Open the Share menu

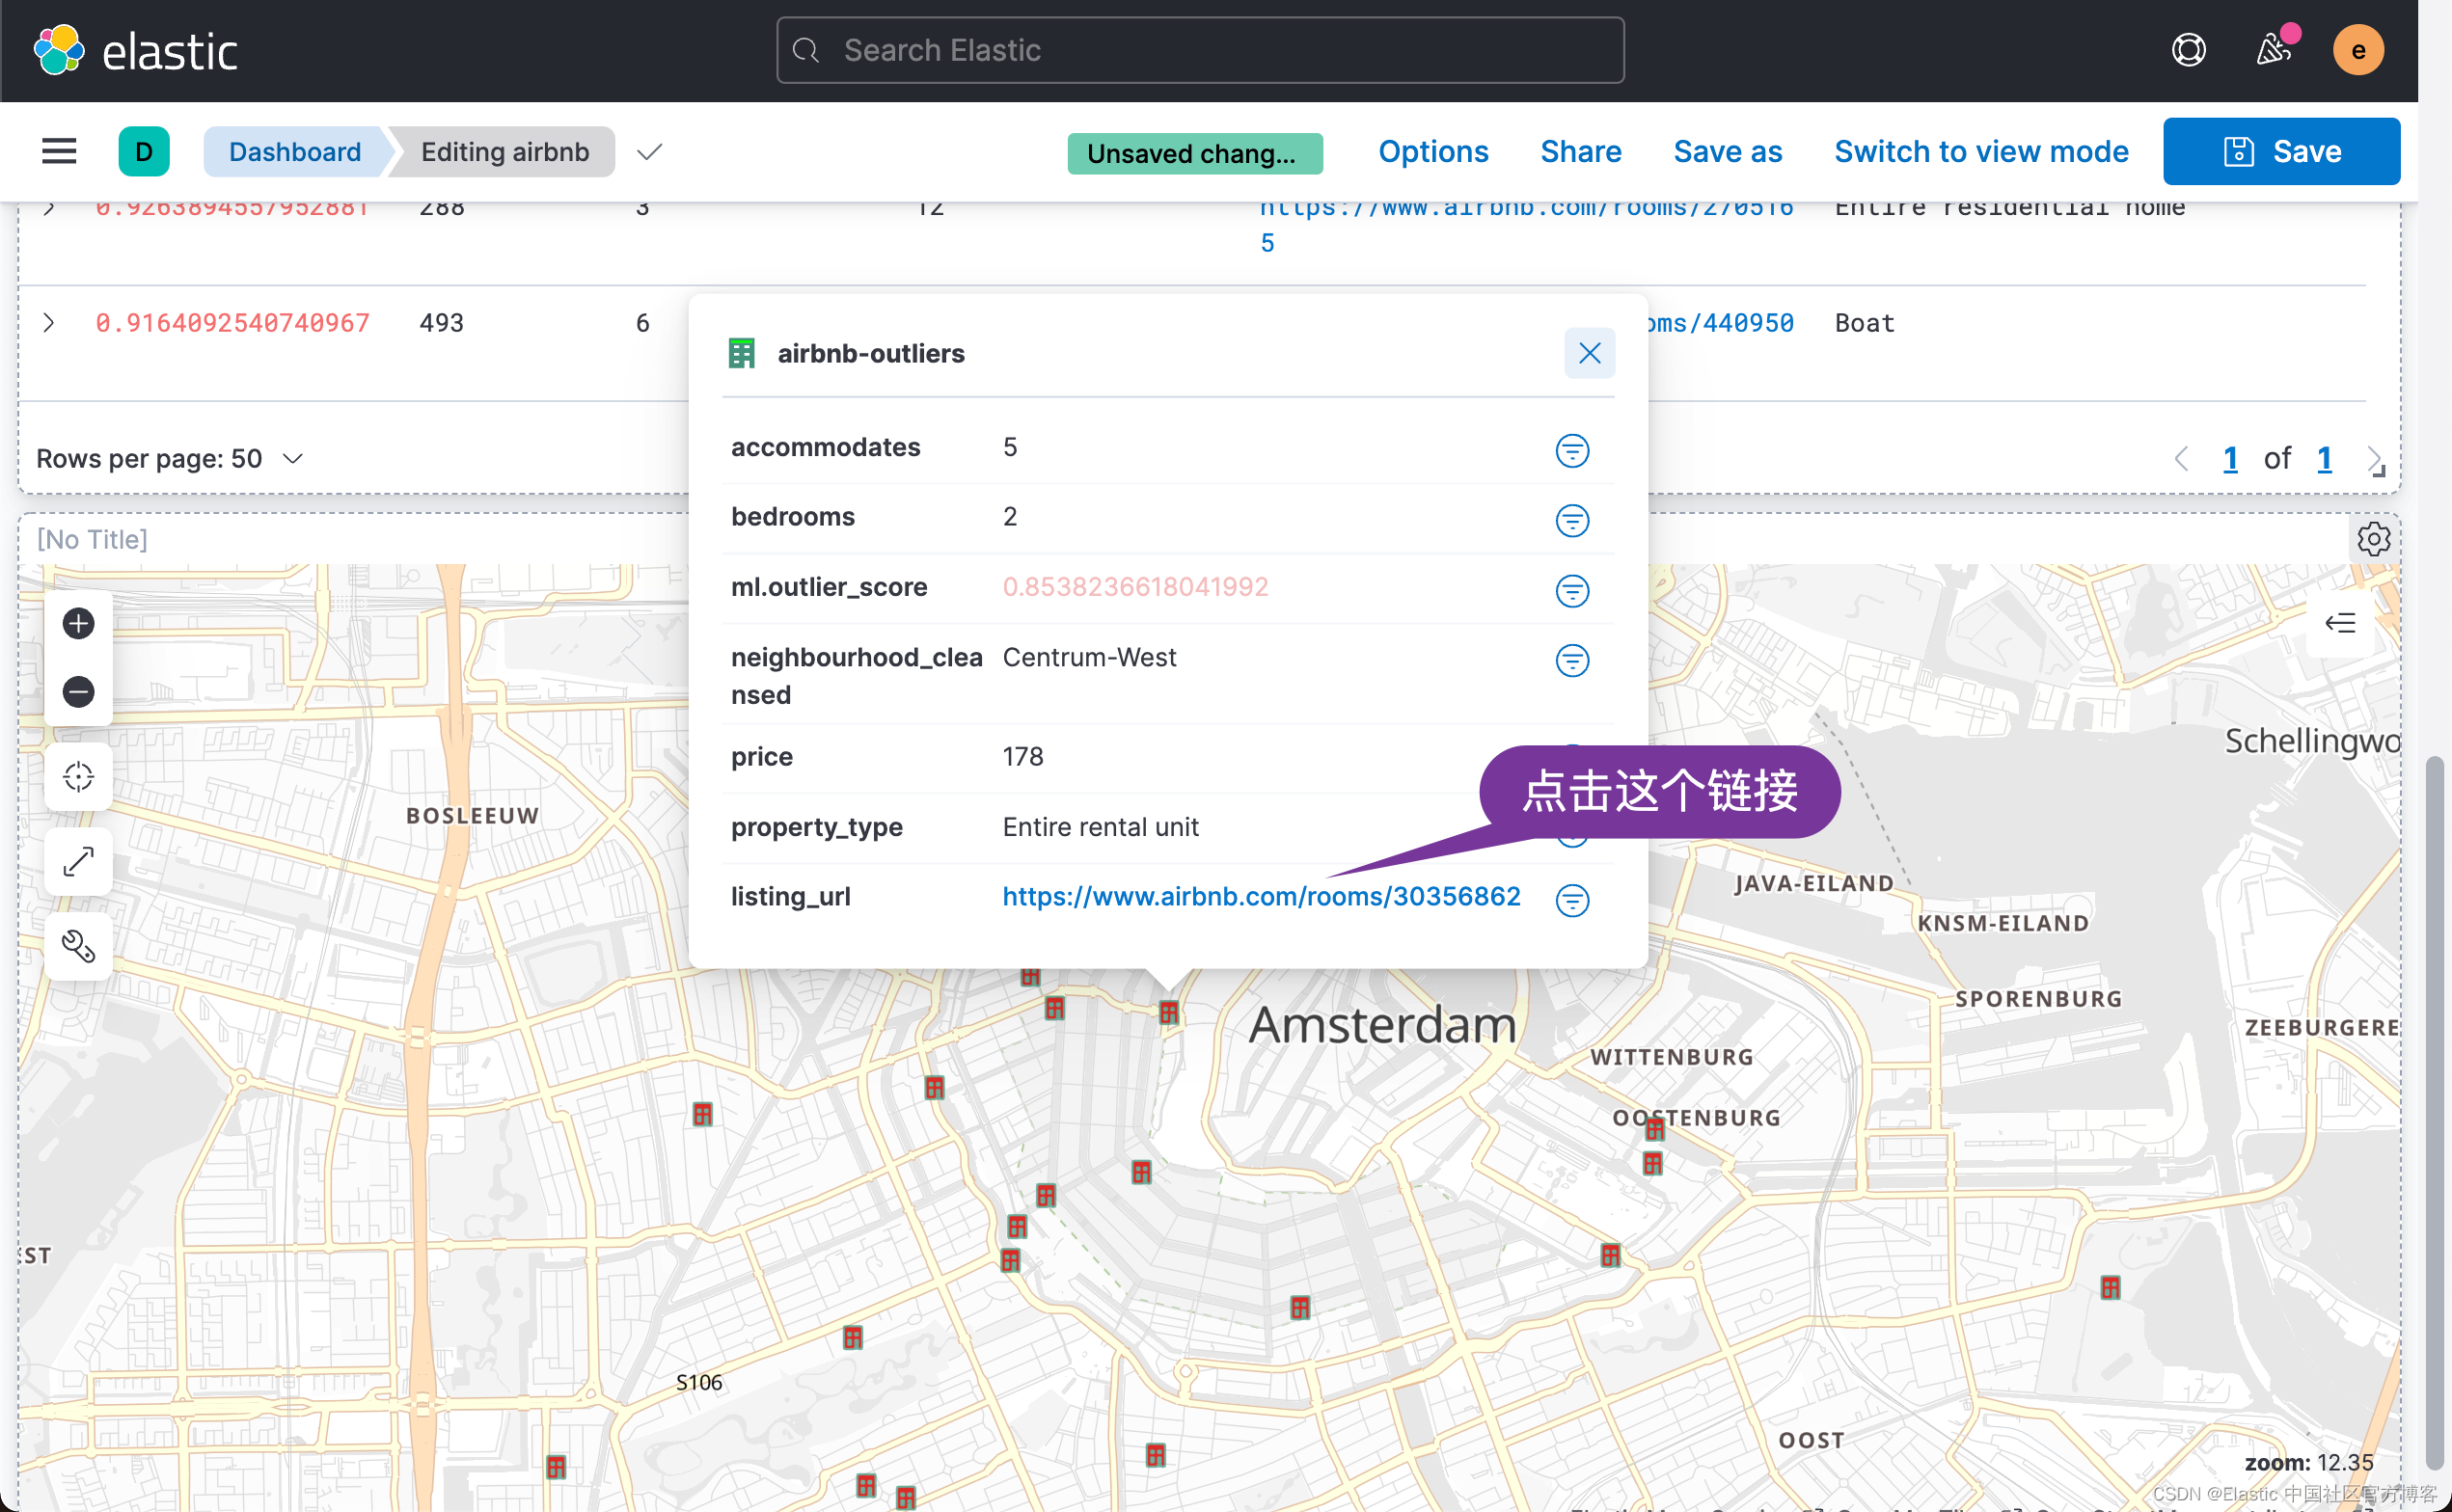coord(1580,151)
